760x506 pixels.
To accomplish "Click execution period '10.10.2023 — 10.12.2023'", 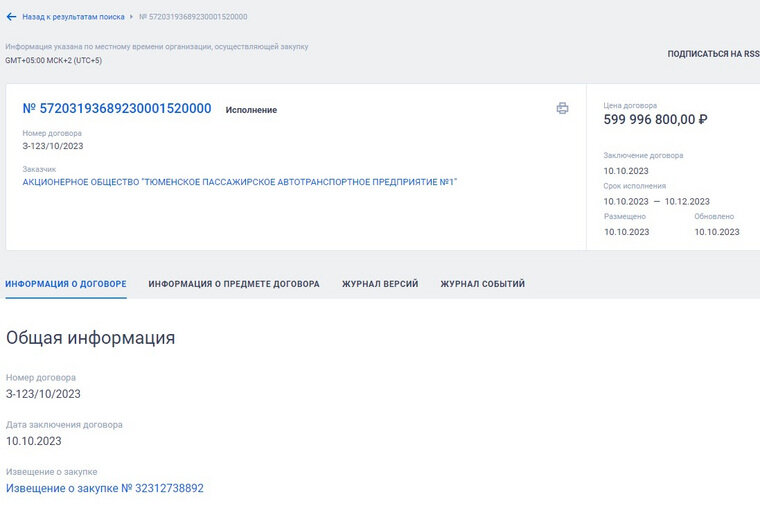I will coord(657,202).
